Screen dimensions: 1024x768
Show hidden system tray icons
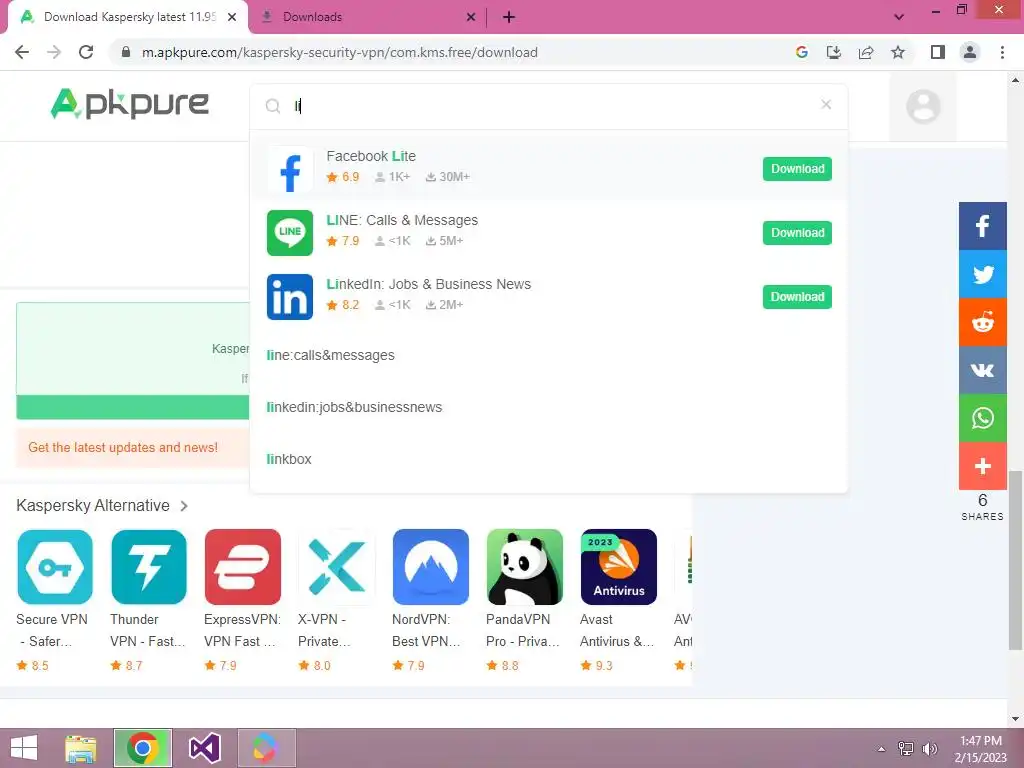pos(882,748)
